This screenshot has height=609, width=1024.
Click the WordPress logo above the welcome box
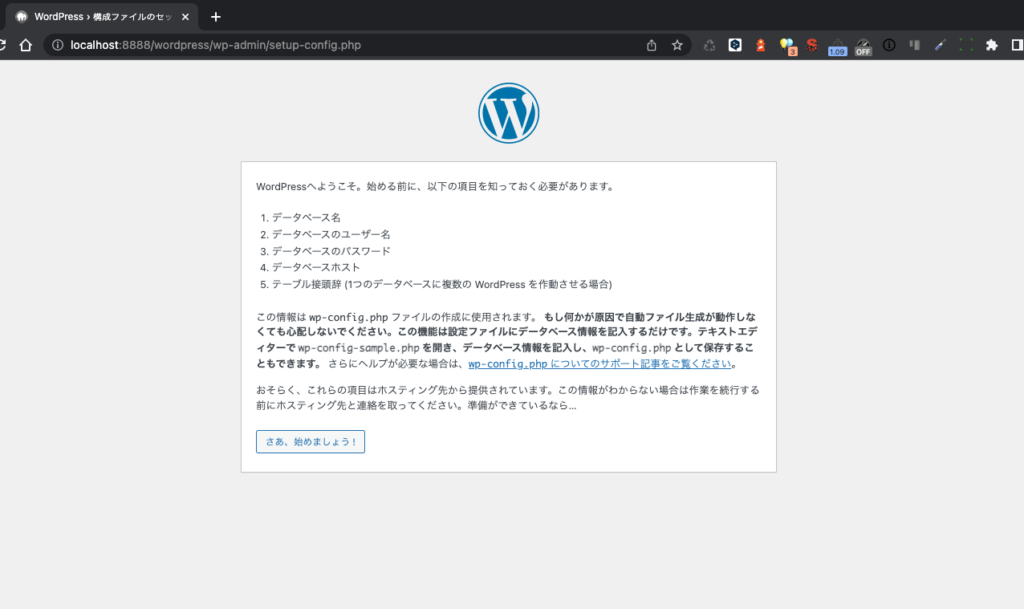point(509,112)
